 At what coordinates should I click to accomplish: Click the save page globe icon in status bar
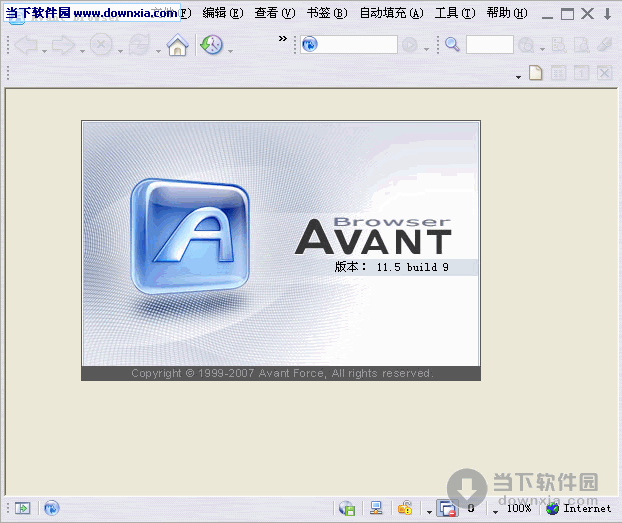pos(347,508)
